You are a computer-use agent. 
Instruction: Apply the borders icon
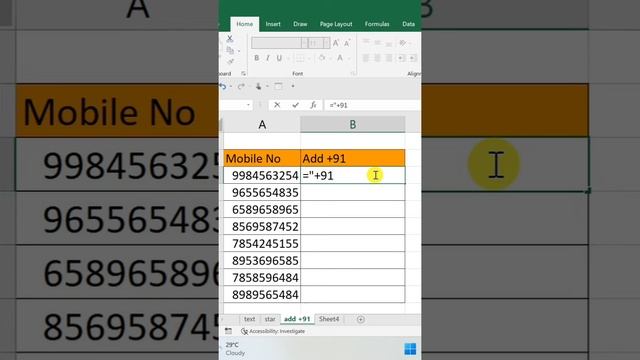pyautogui.click(x=300, y=58)
